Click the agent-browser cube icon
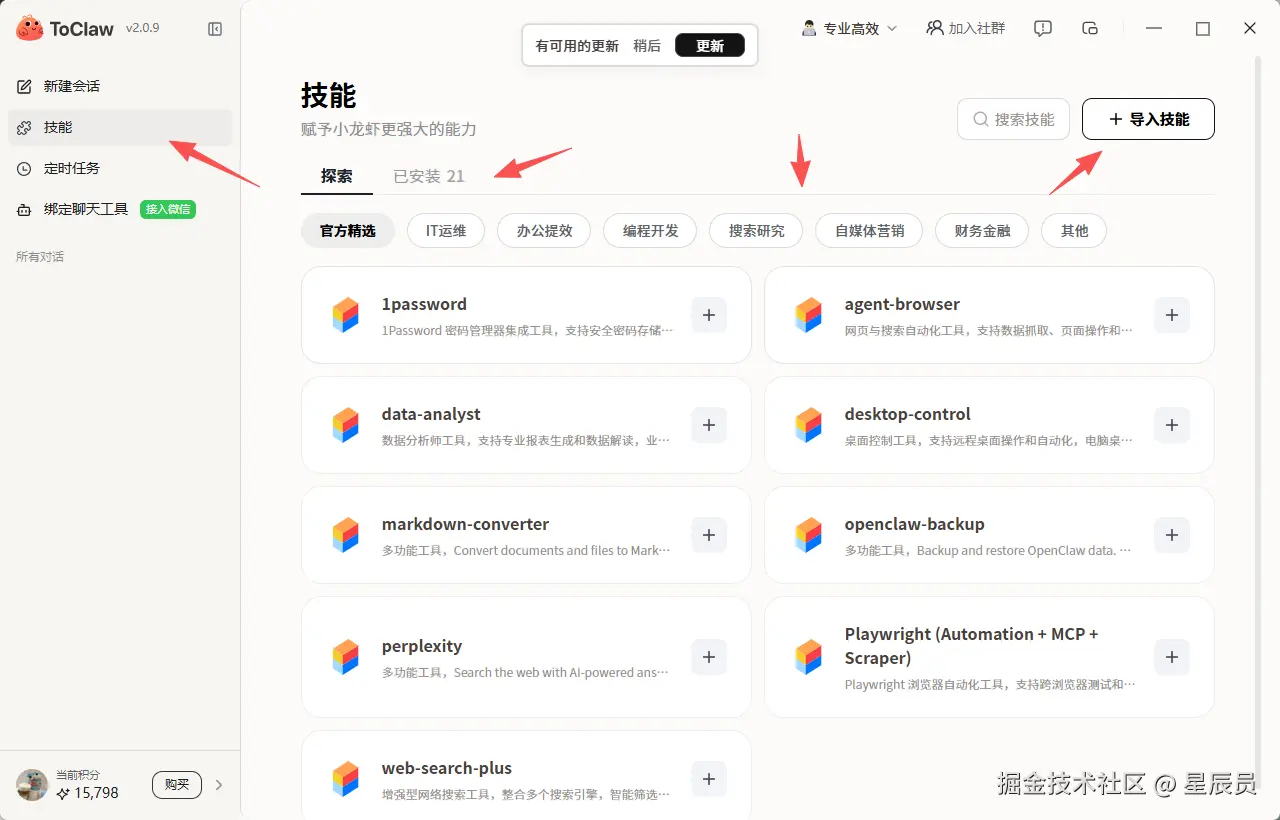This screenshot has height=820, width=1280. click(808, 315)
